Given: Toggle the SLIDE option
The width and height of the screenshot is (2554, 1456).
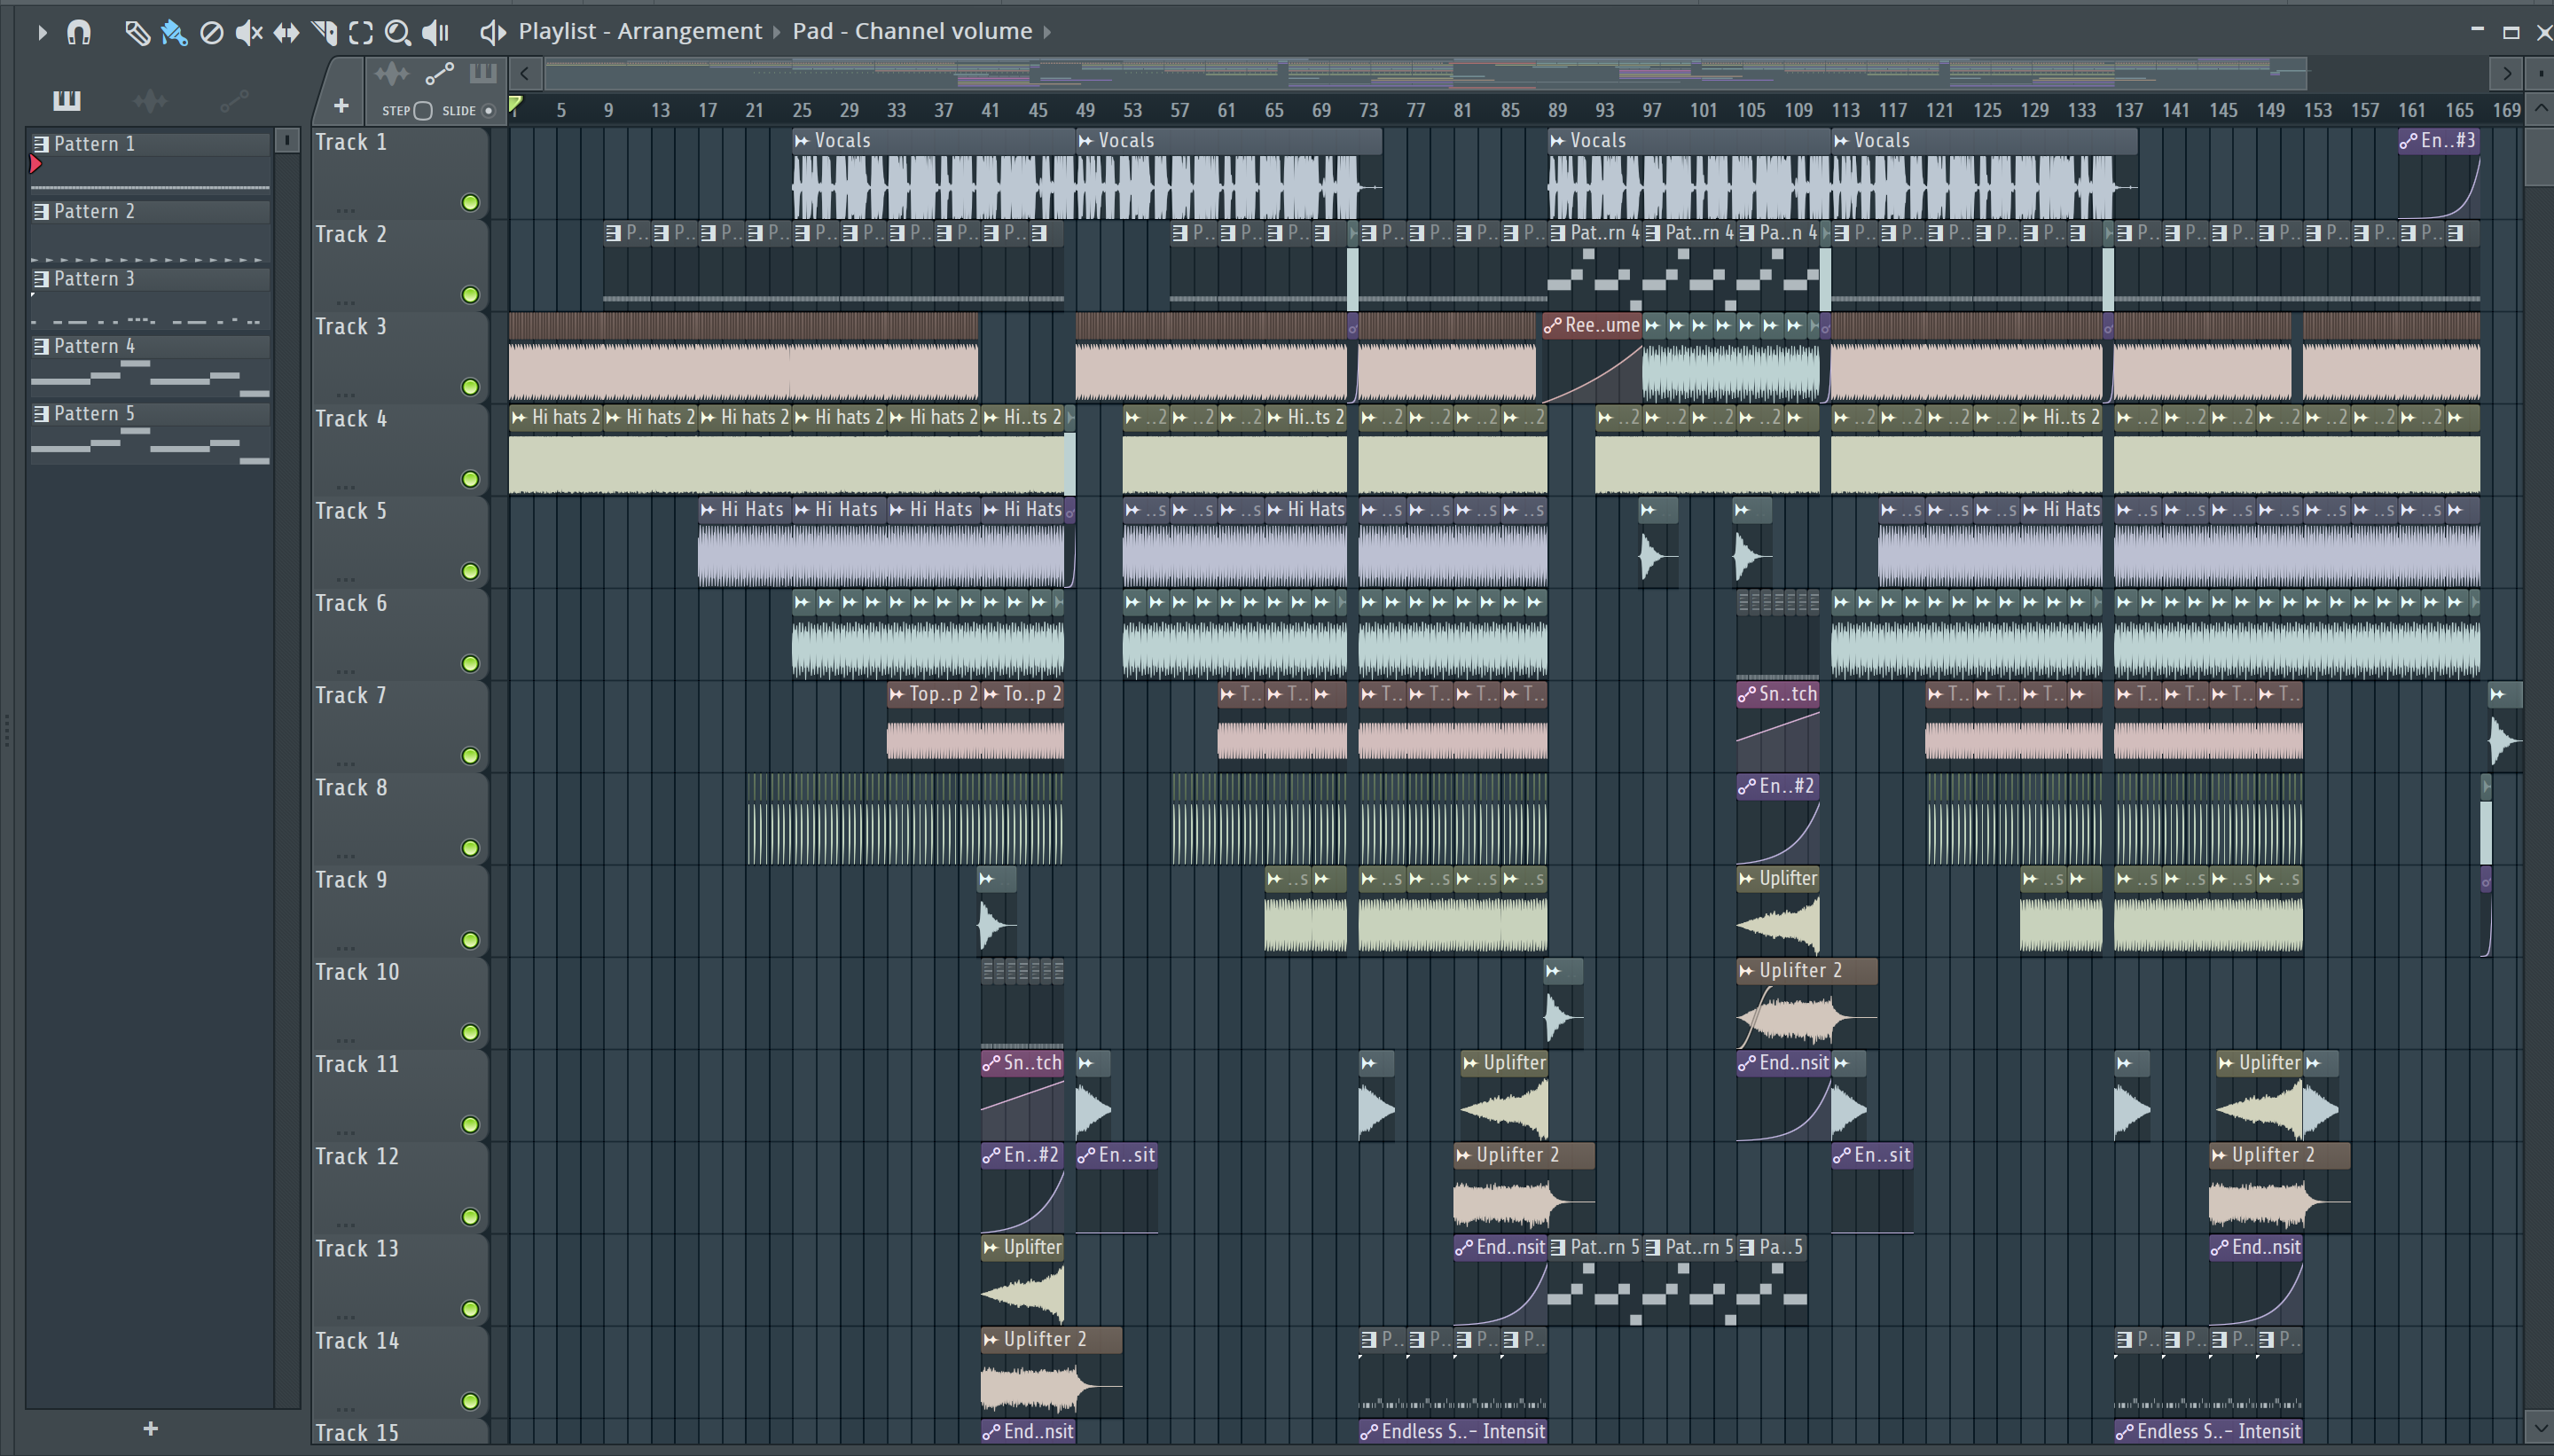Looking at the screenshot, I should (x=489, y=111).
